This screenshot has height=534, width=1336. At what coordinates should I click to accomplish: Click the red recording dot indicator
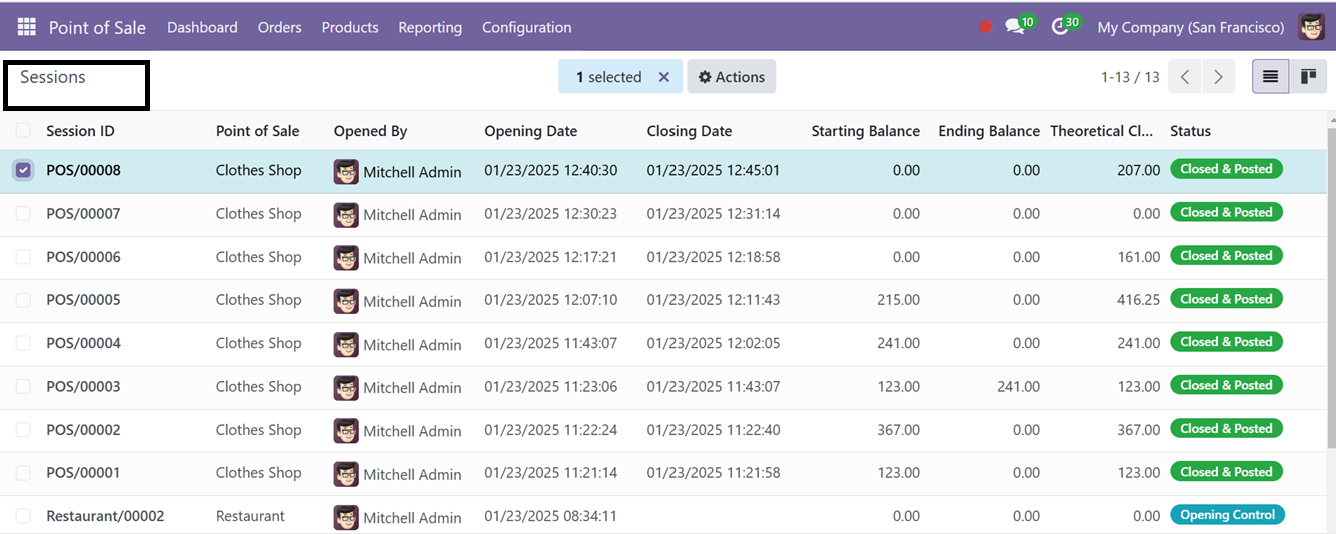pos(985,27)
